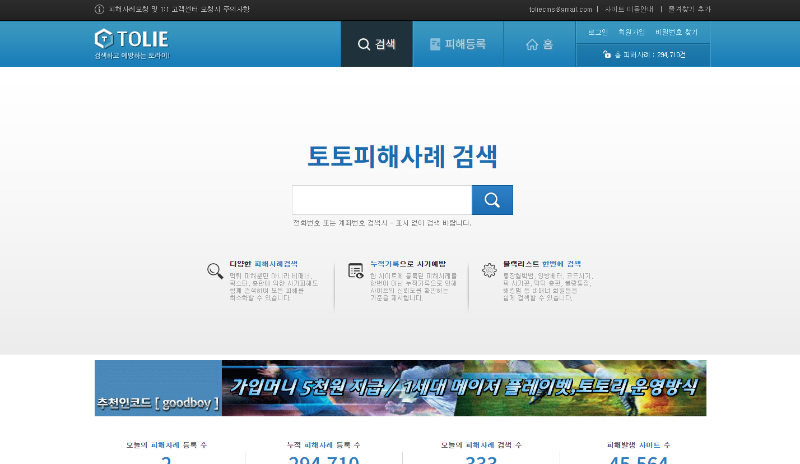Click the lock icon beside damage case count

[x=606, y=55]
